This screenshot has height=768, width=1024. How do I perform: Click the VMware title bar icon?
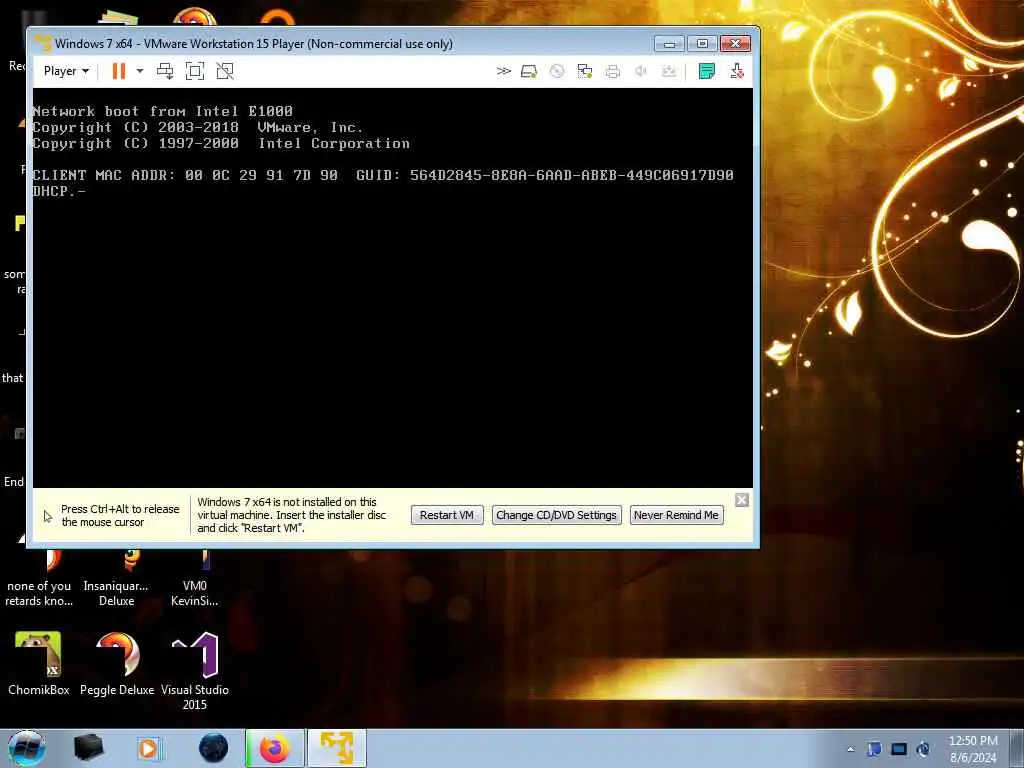point(43,43)
